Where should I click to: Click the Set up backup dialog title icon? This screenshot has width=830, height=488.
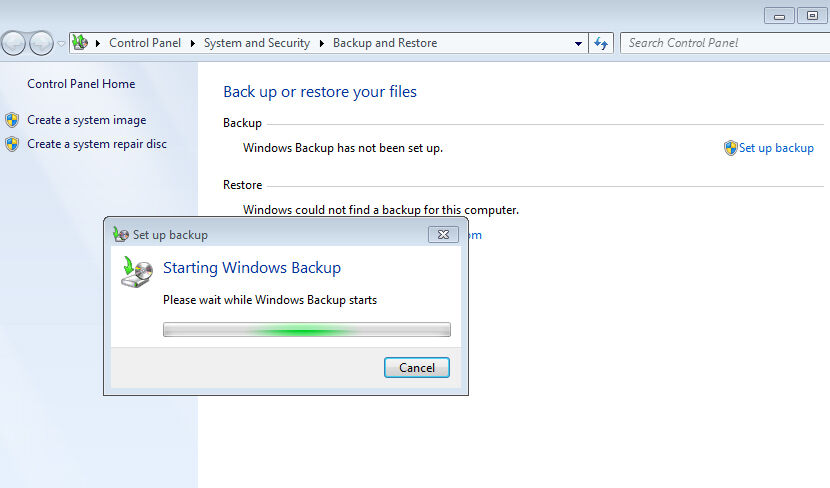click(x=121, y=234)
